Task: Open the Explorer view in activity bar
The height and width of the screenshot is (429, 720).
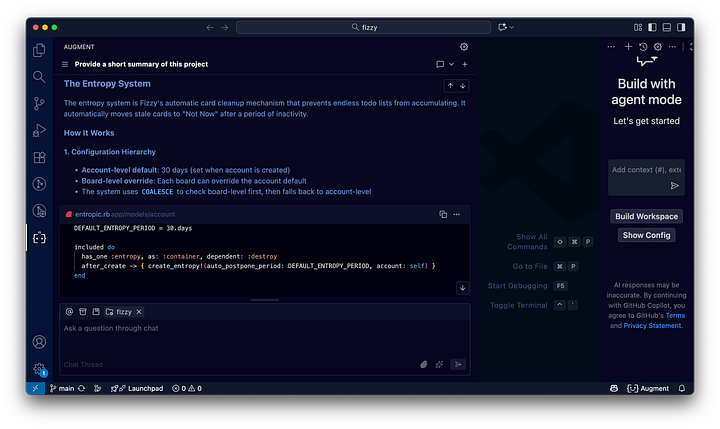Action: pyautogui.click(x=39, y=50)
